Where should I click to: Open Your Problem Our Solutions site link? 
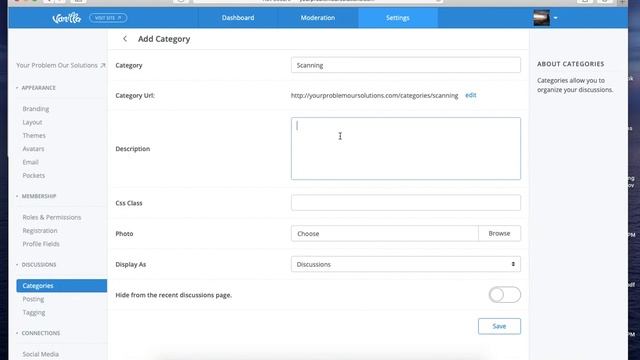61,65
